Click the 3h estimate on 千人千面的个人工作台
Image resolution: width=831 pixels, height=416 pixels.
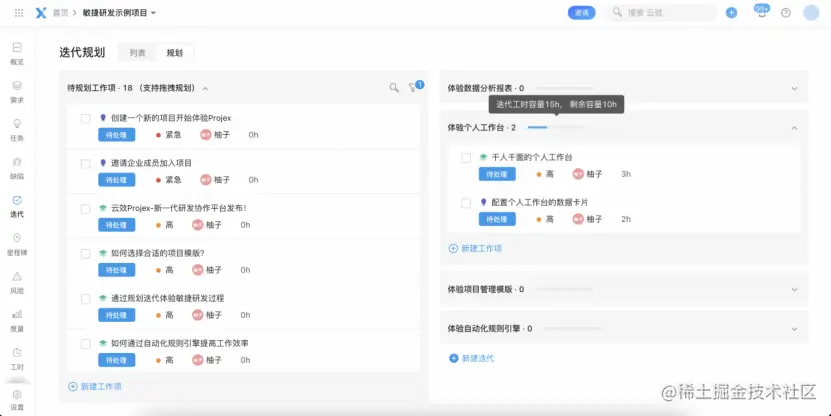coord(626,174)
